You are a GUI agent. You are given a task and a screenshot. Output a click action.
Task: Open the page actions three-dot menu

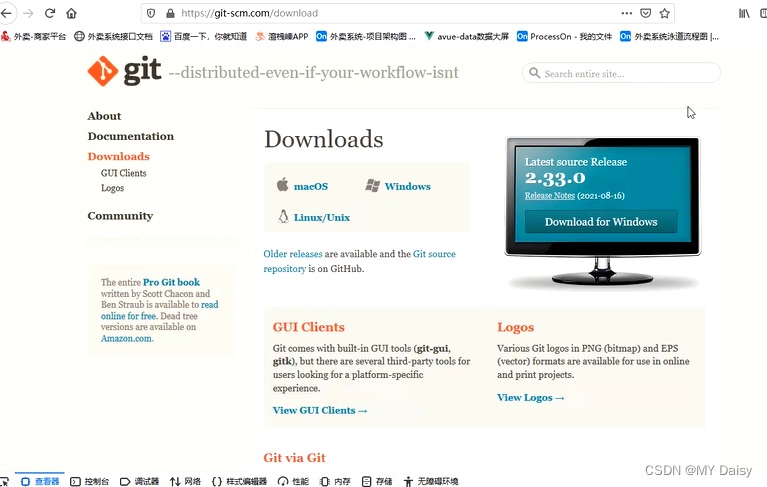(627, 13)
